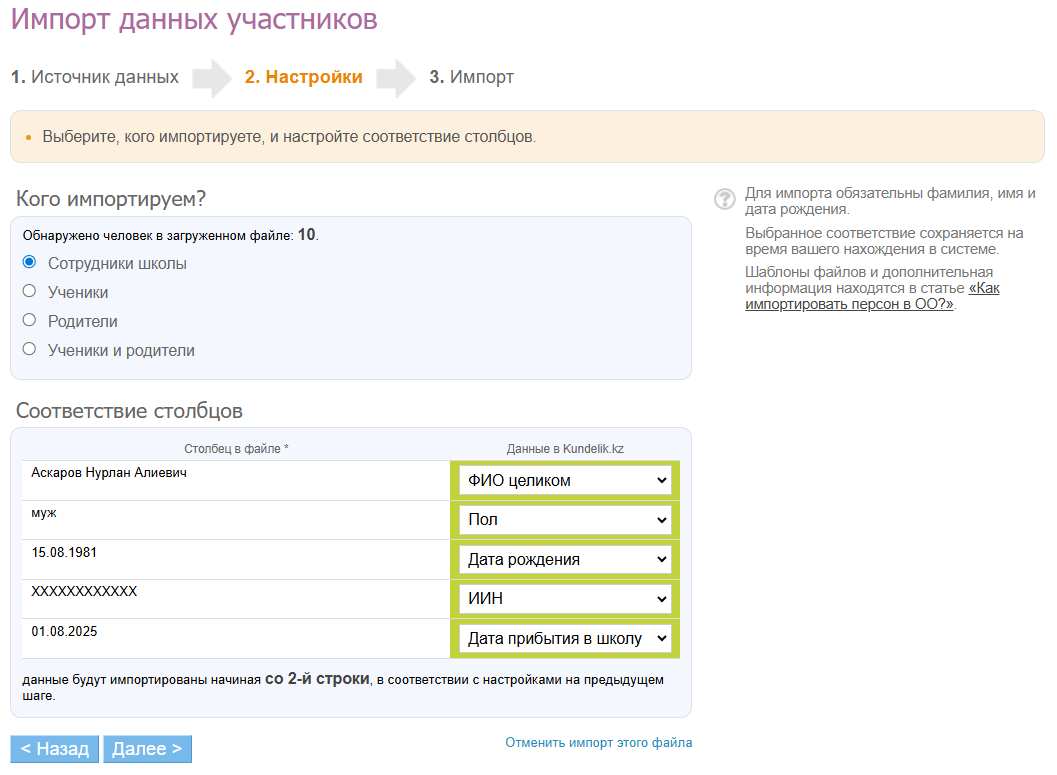Expand the ИИН mapping dropdown
Screen dimensions: 1057x775
565,599
